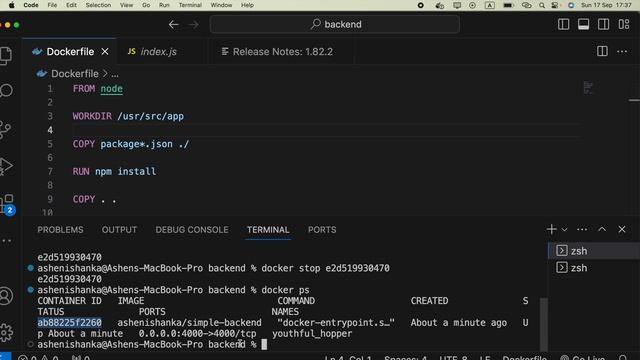Open editor More Actions ellipsis
Screen dimensions: 640x360
coord(622,52)
